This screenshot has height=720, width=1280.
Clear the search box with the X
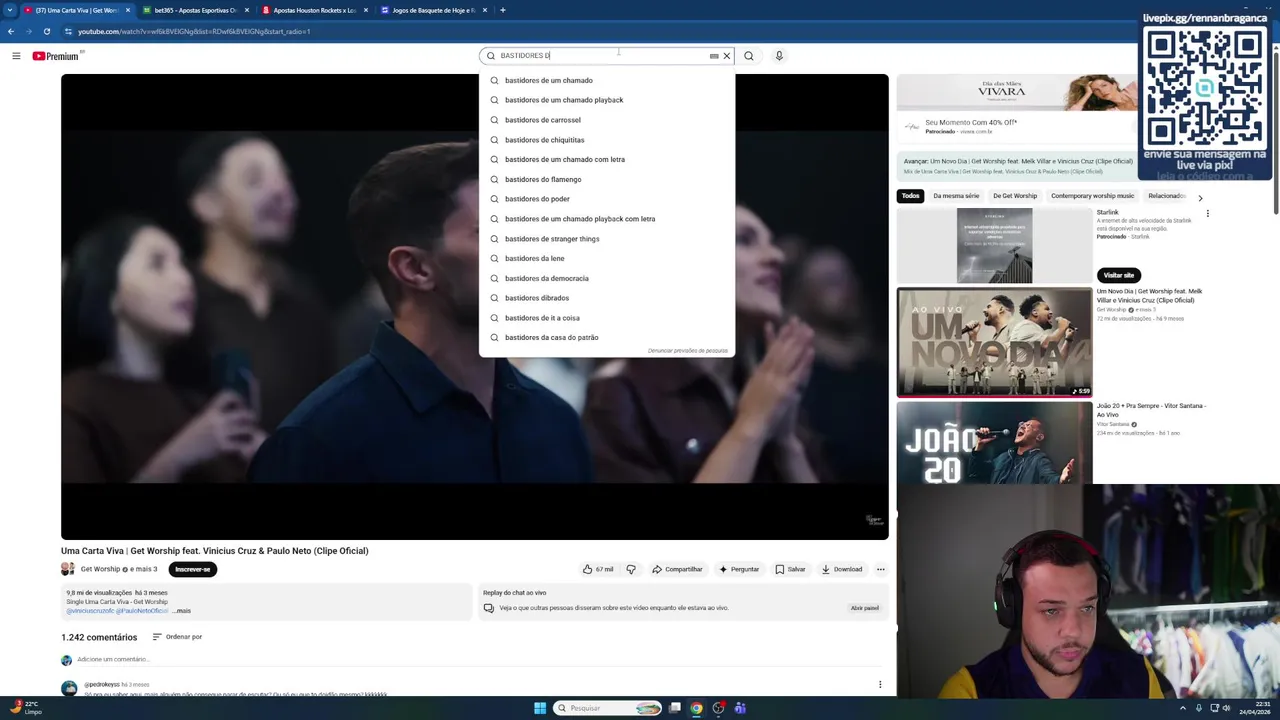[x=727, y=56]
